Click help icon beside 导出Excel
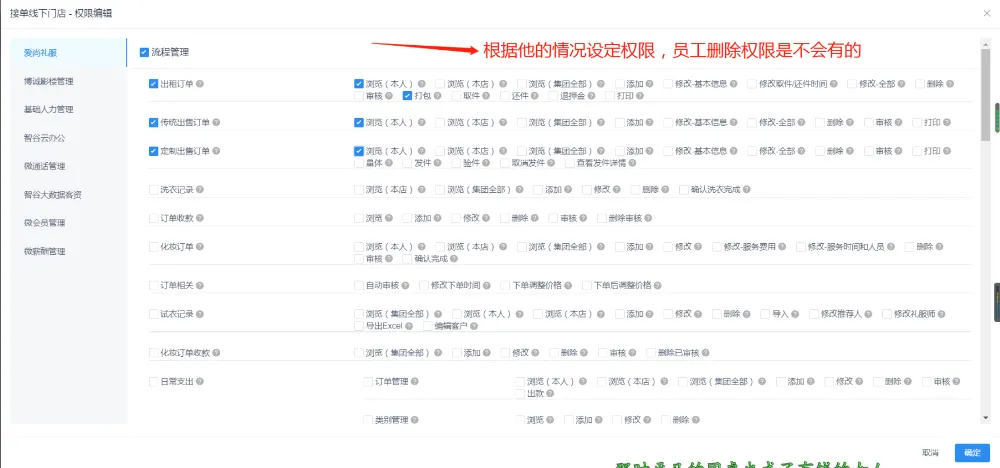 click(x=410, y=326)
